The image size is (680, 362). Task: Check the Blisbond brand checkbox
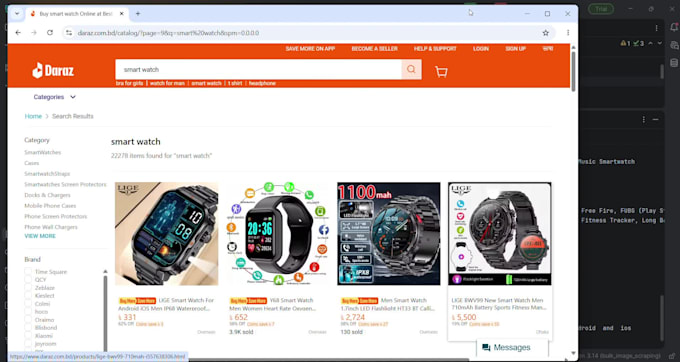click(x=28, y=328)
